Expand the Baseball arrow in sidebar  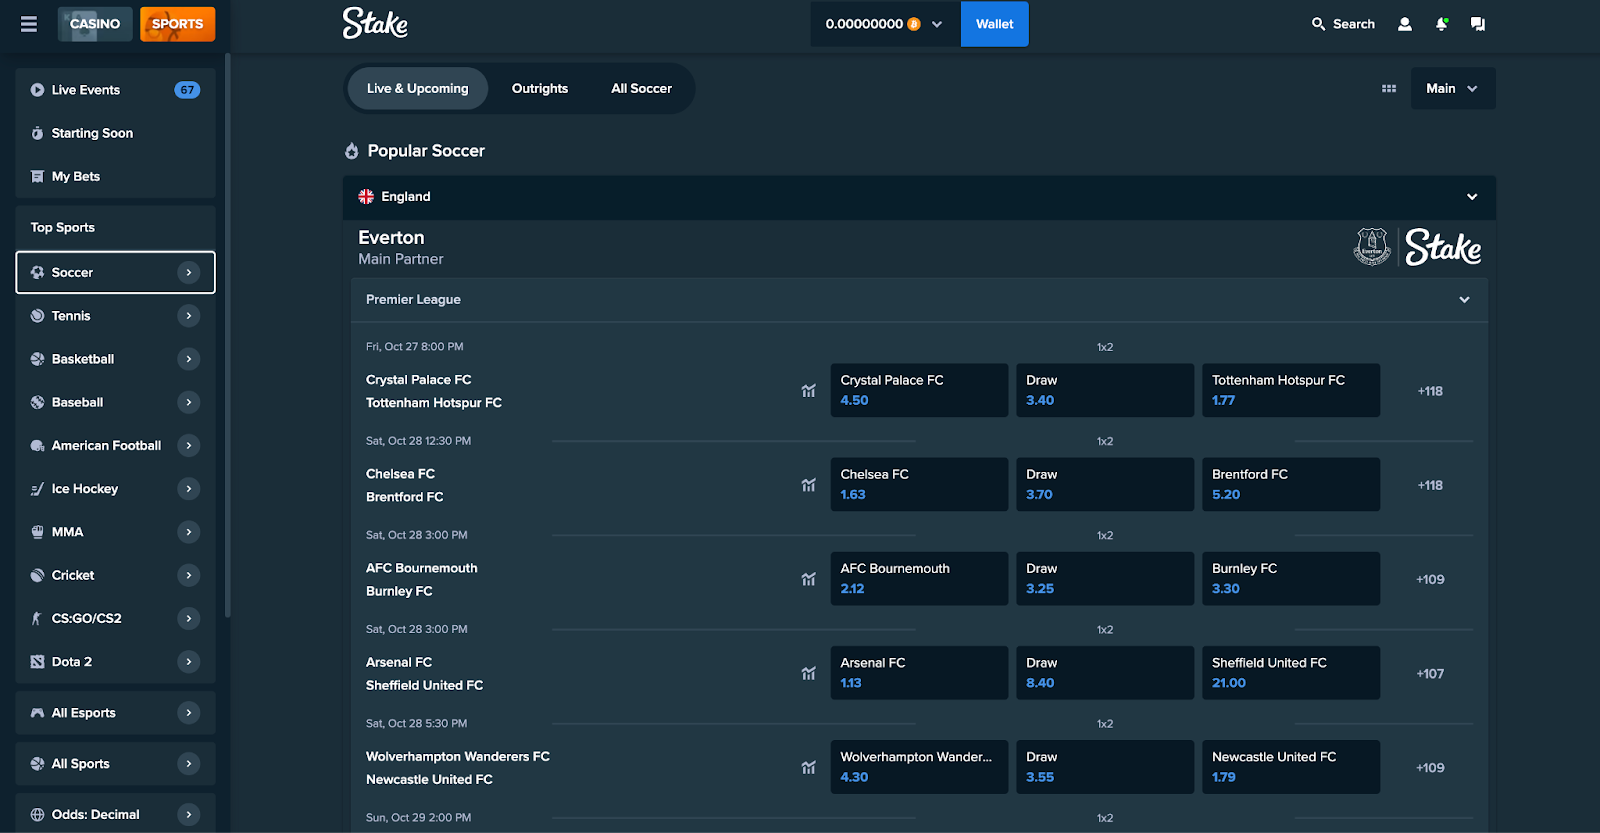click(189, 402)
